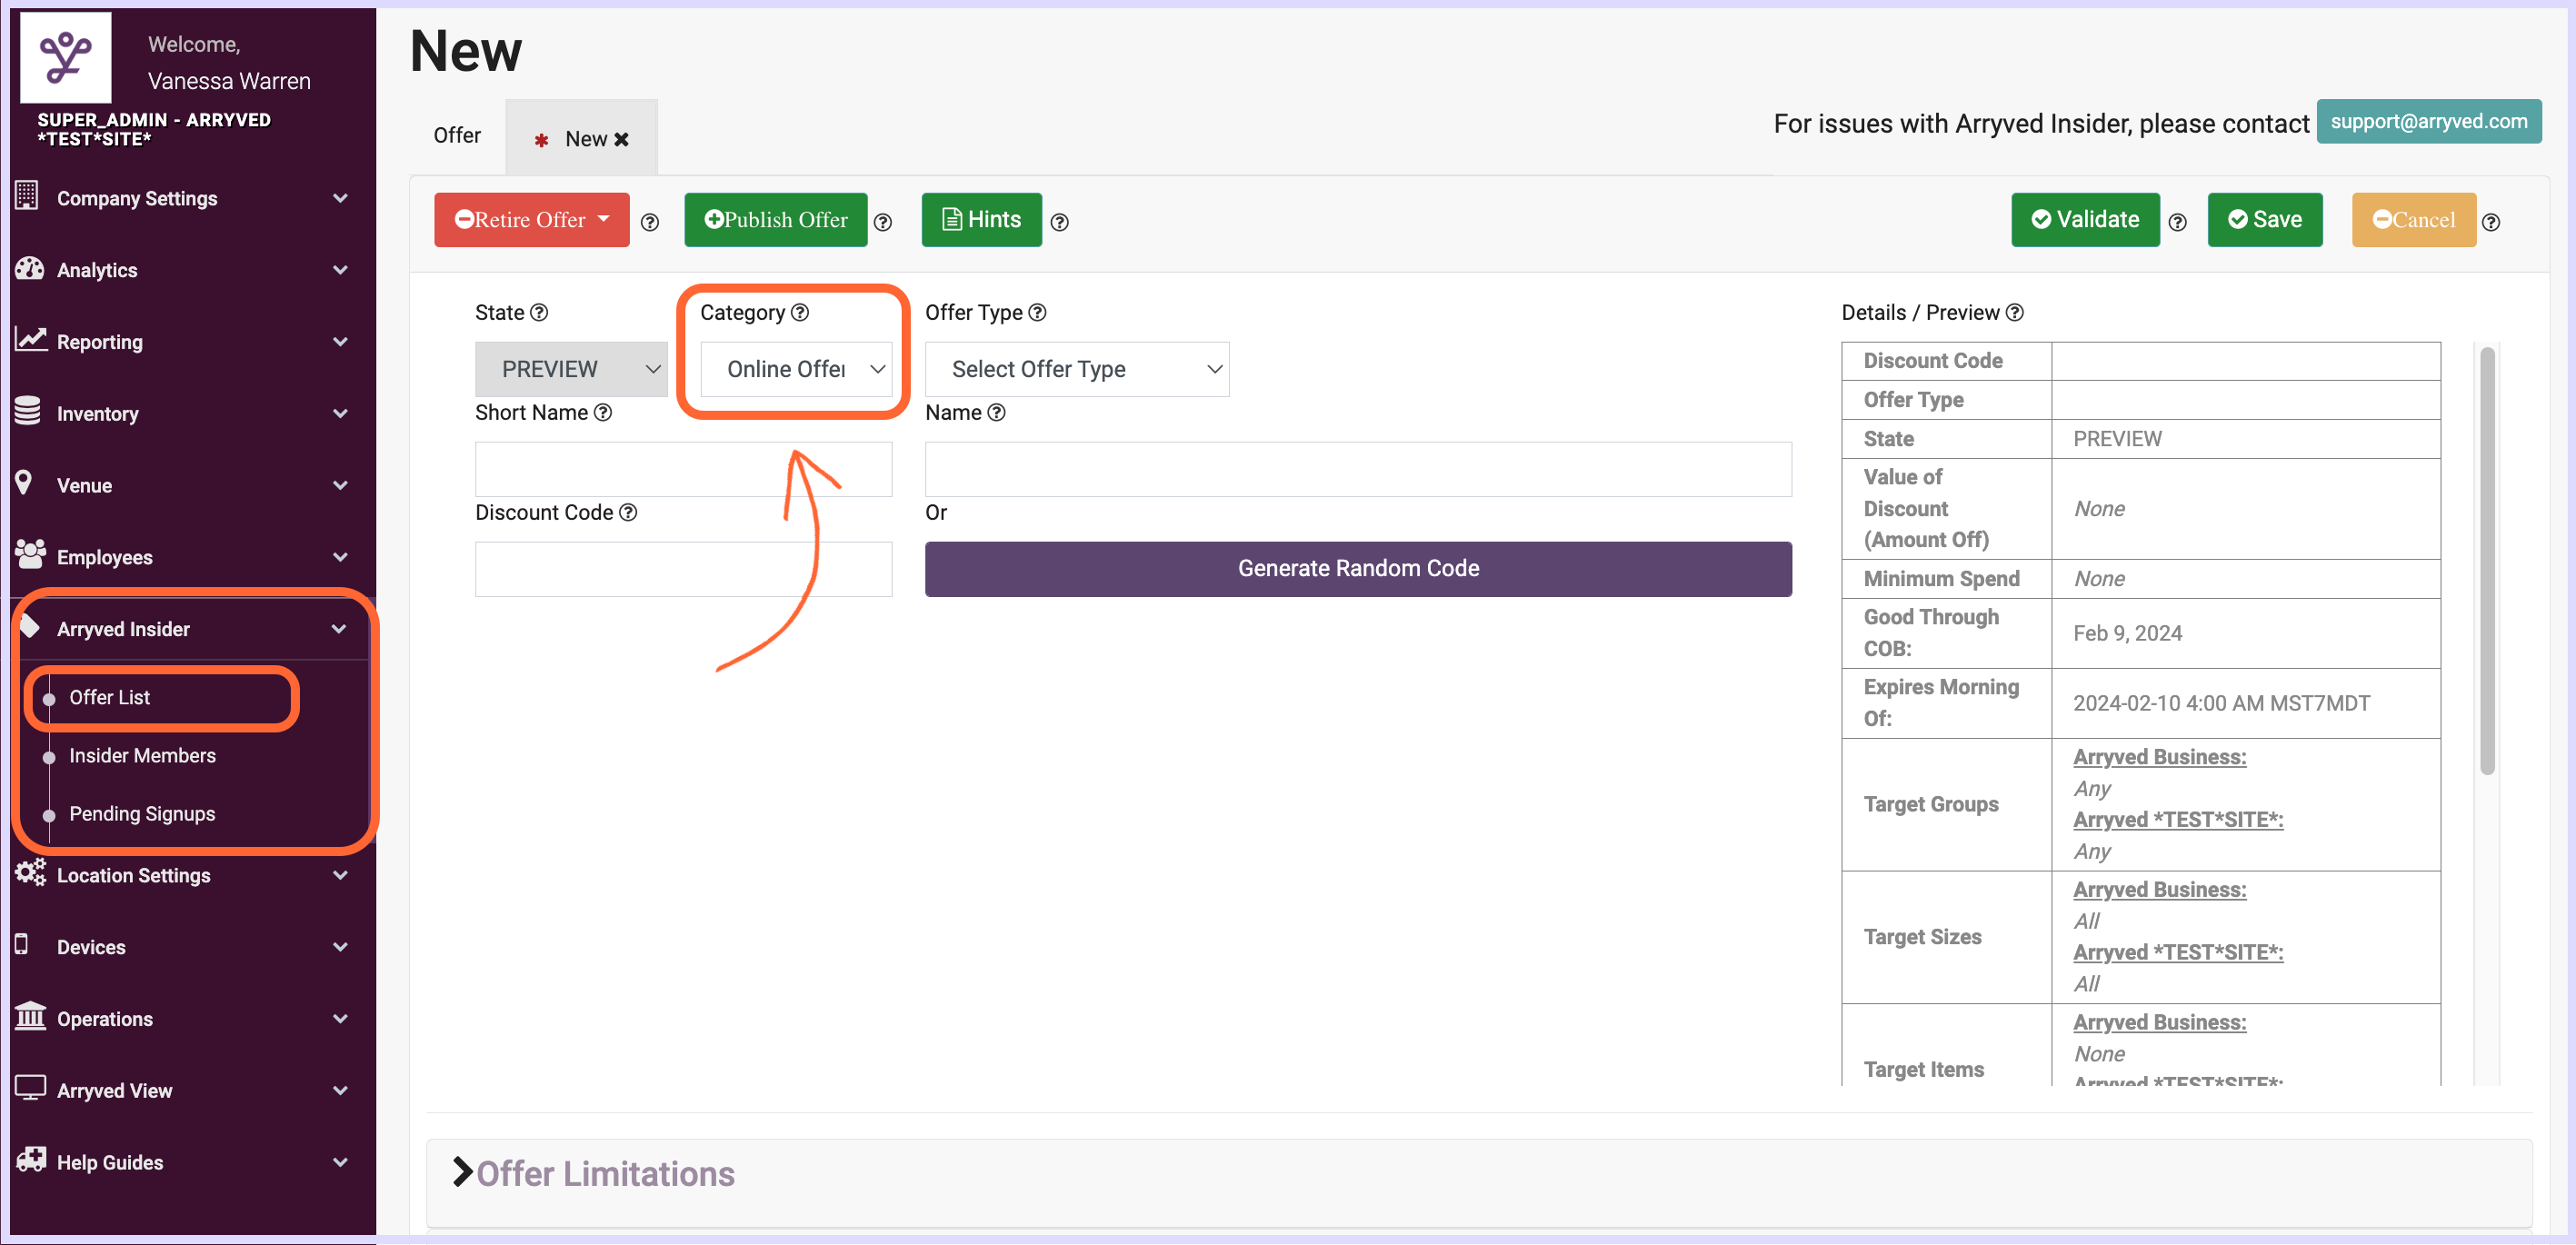Click the Analytics palette icon
2576x1245 pixels.
pyautogui.click(x=29, y=268)
